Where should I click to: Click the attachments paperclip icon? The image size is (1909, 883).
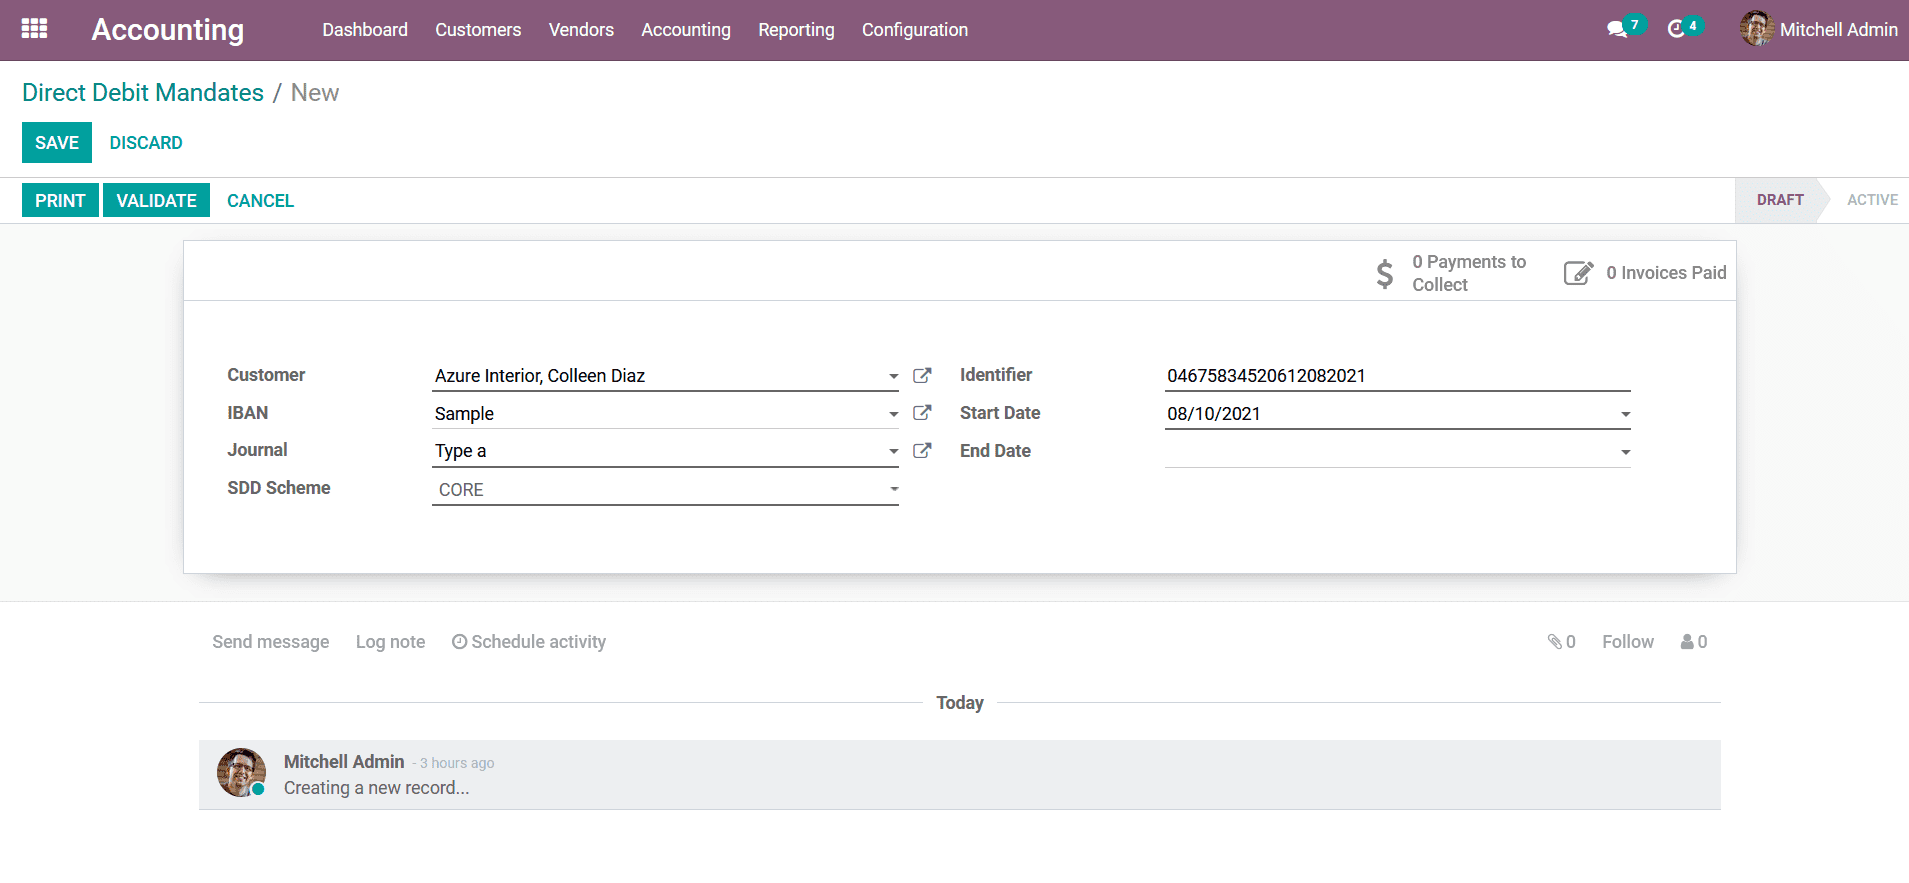pos(1555,642)
